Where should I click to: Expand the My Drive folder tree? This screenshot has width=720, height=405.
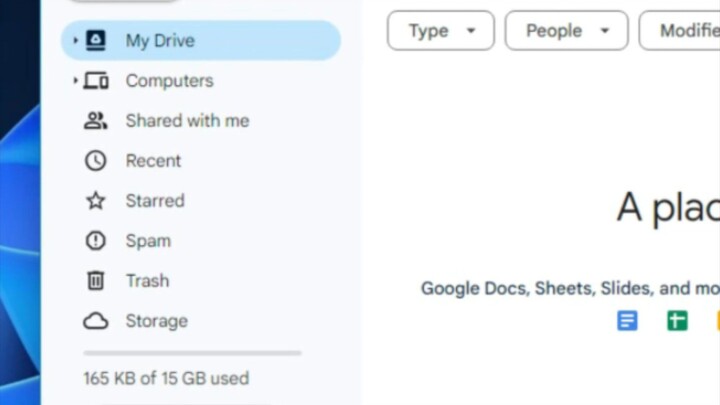pos(75,40)
